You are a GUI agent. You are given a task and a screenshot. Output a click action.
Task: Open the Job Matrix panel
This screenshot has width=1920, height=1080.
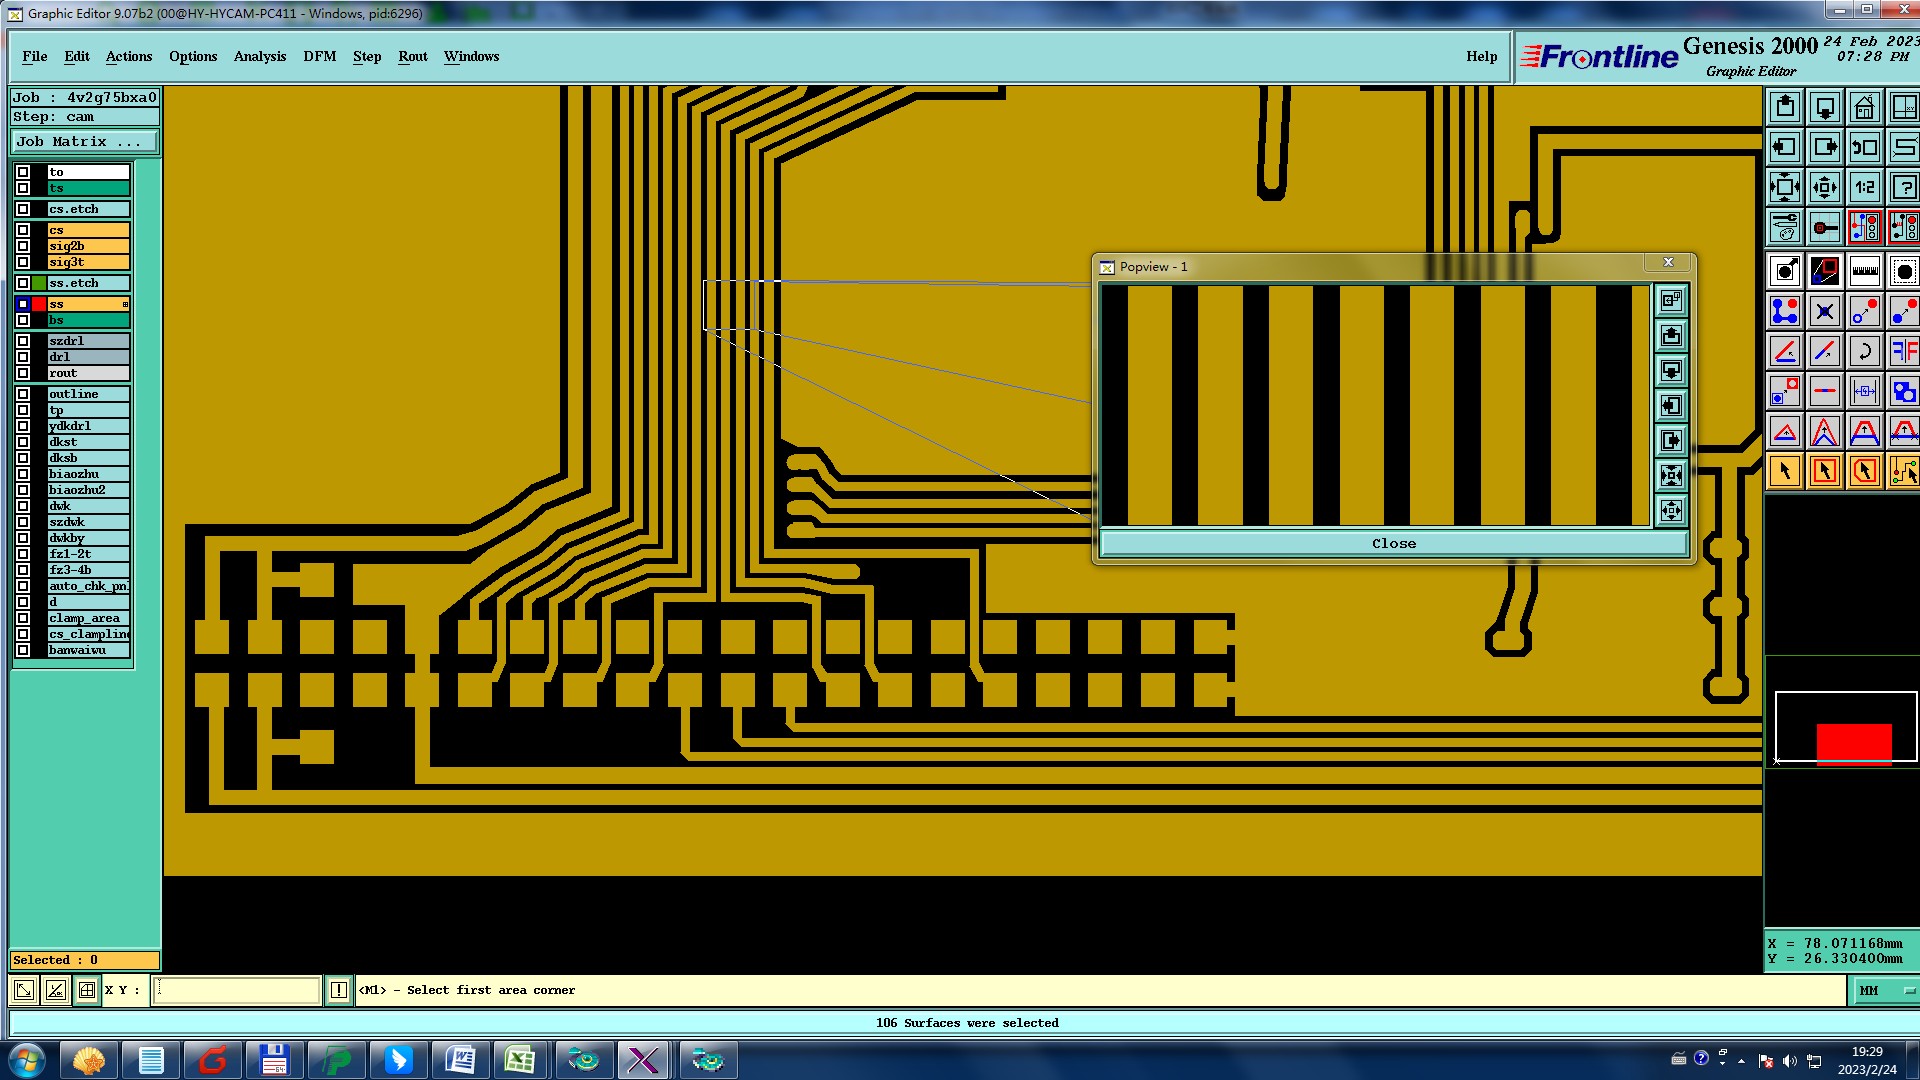click(84, 142)
